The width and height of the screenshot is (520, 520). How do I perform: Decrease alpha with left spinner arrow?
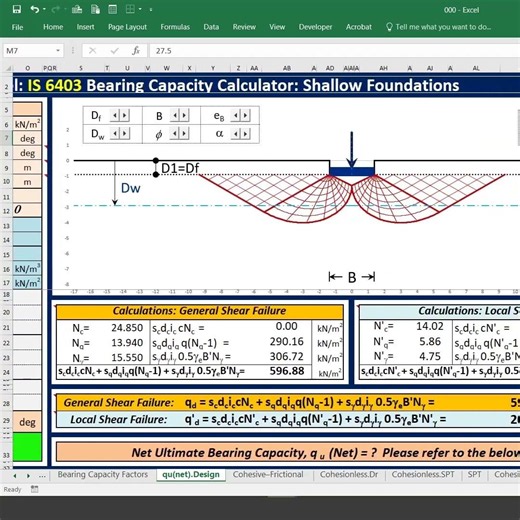point(235,134)
